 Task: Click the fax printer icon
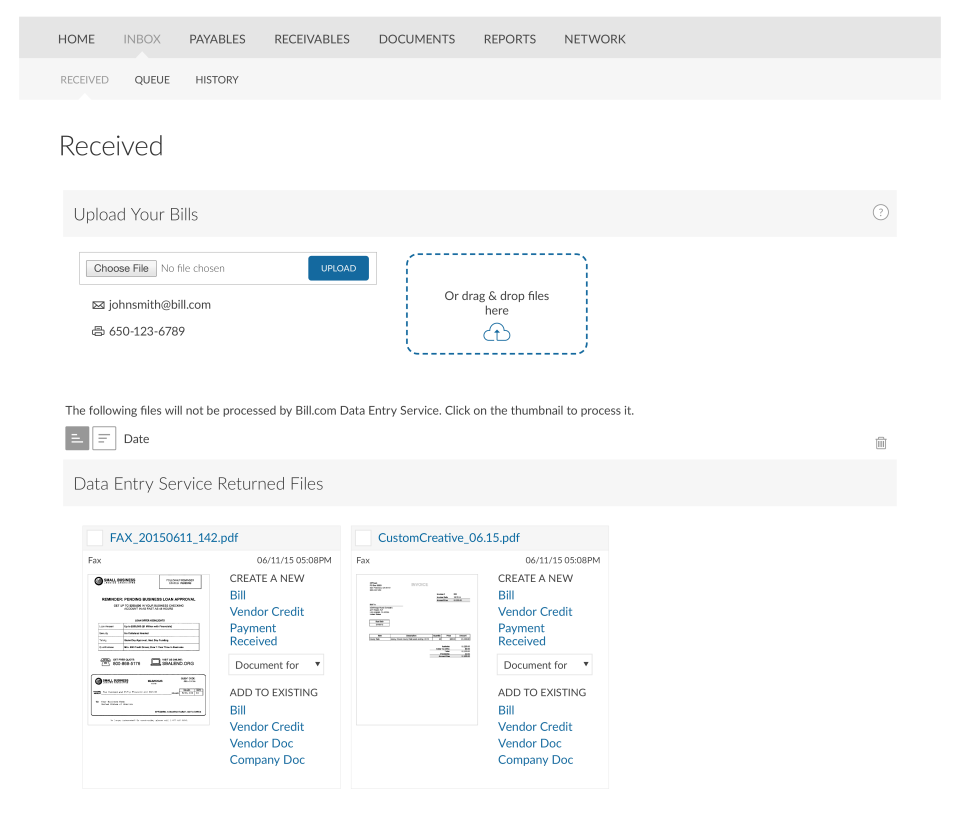[98, 332]
